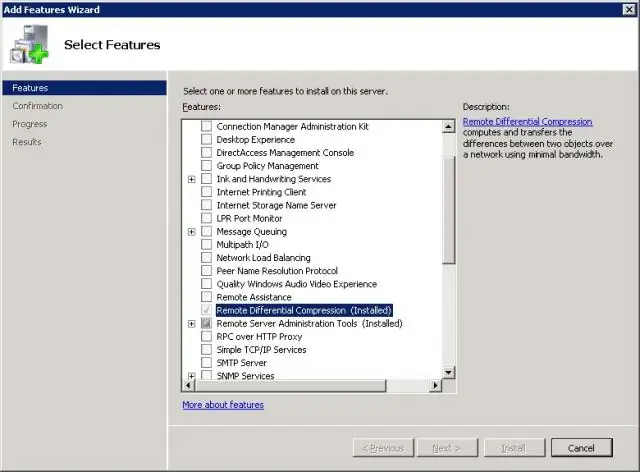Click the Add Features Wizard server icon
Image resolution: width=640 pixels, height=472 pixels.
pyautogui.click(x=32, y=44)
